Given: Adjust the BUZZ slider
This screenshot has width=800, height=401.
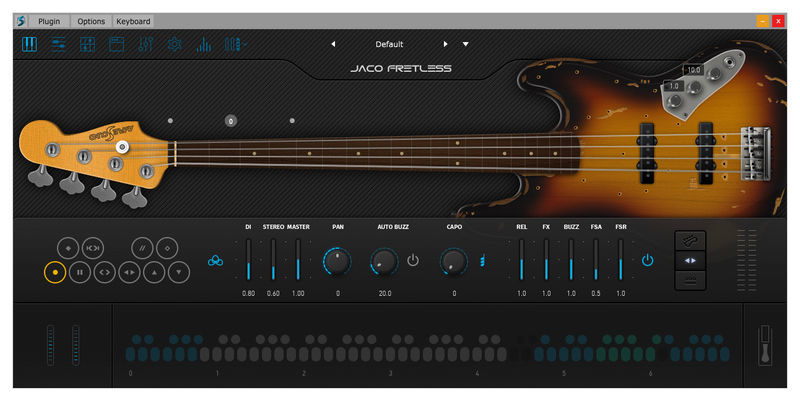Looking at the screenshot, I should point(571,259).
